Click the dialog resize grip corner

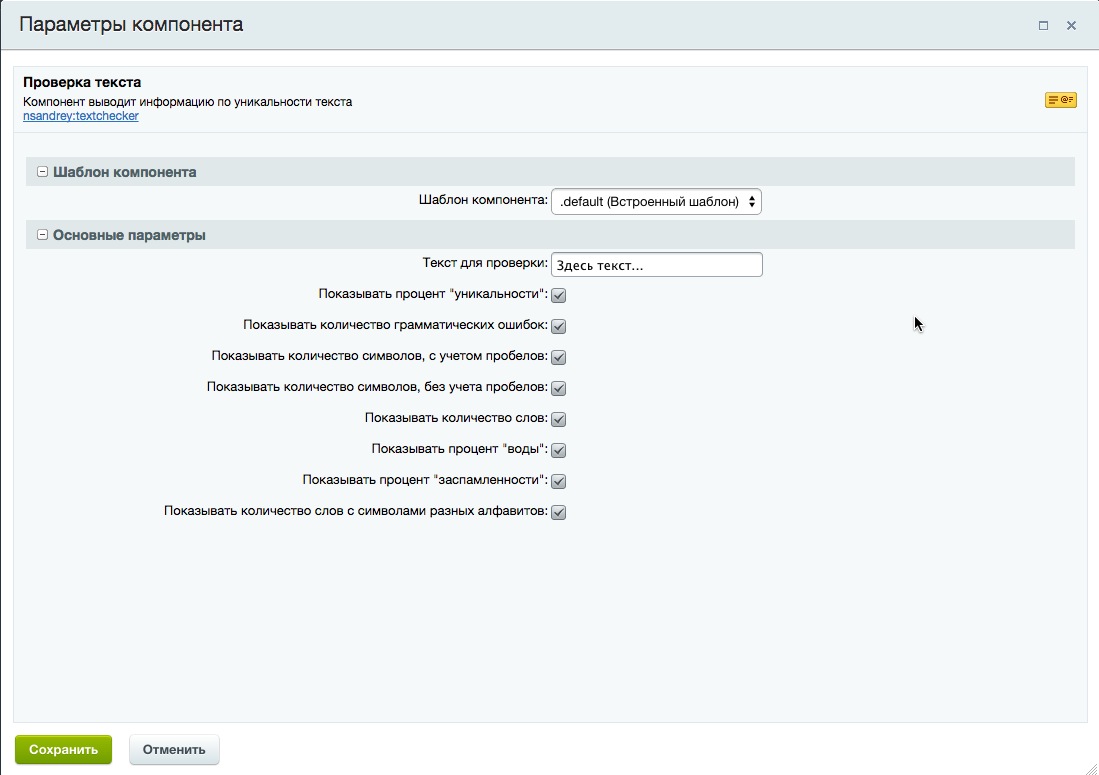click(x=1091, y=768)
